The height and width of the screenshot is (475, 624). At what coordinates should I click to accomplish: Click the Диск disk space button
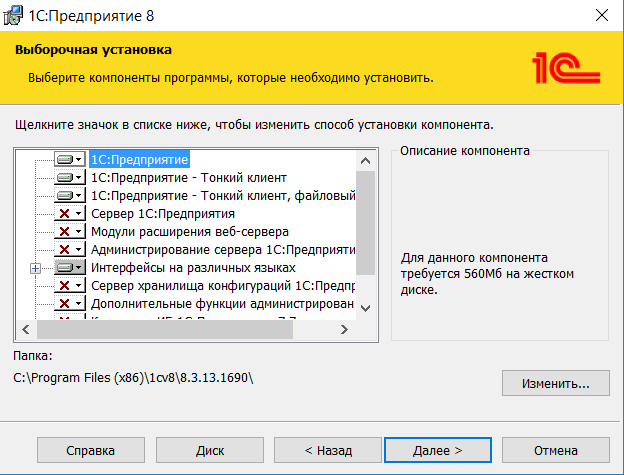[x=209, y=451]
